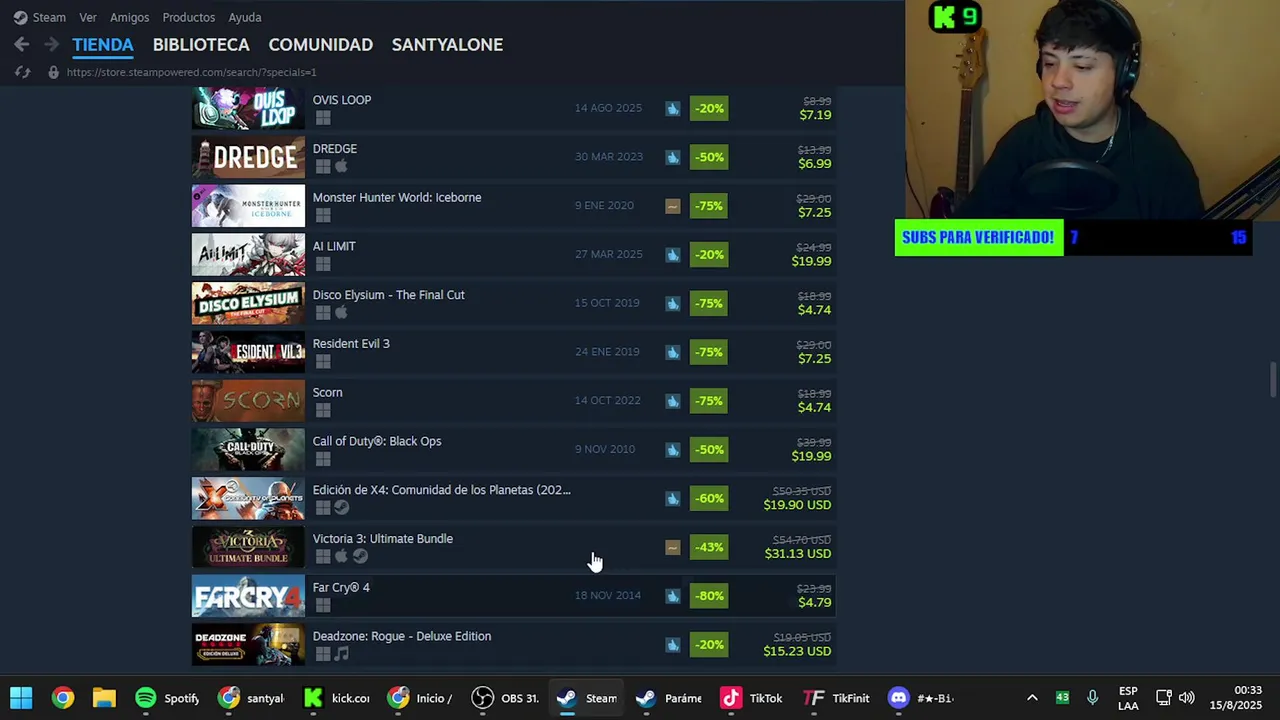Click the microphone icon in the system tray

(1092, 698)
